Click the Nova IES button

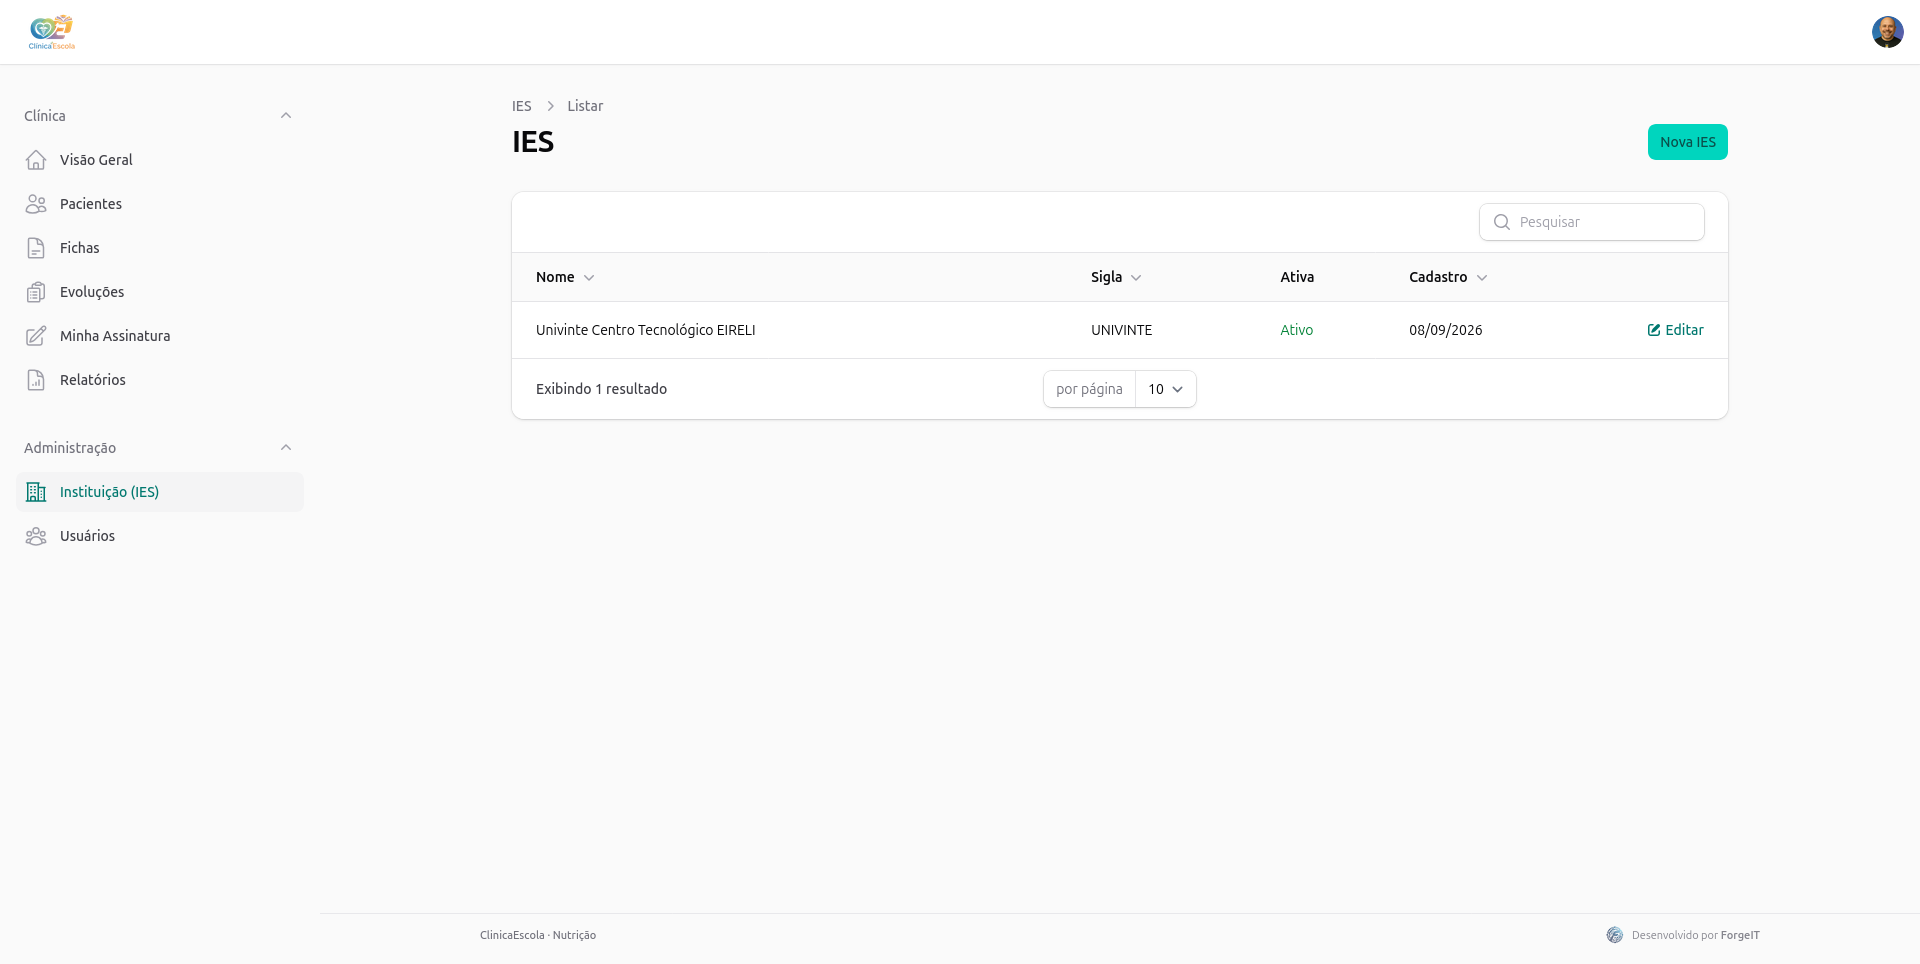[1687, 142]
